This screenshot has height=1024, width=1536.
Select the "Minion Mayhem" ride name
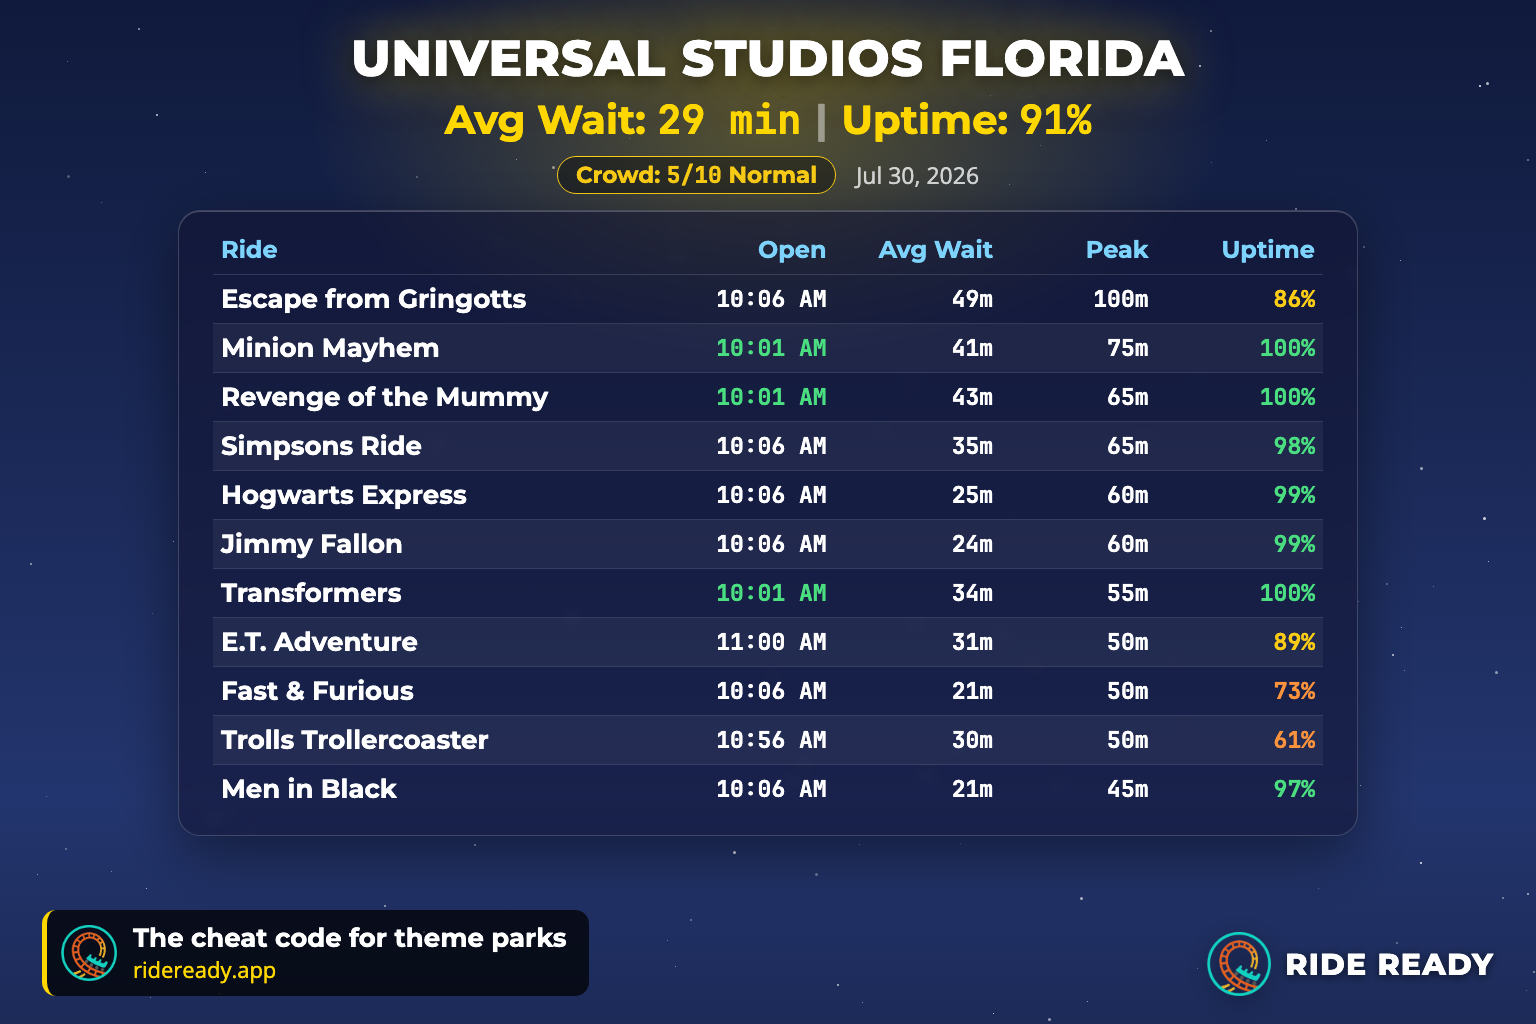point(330,348)
